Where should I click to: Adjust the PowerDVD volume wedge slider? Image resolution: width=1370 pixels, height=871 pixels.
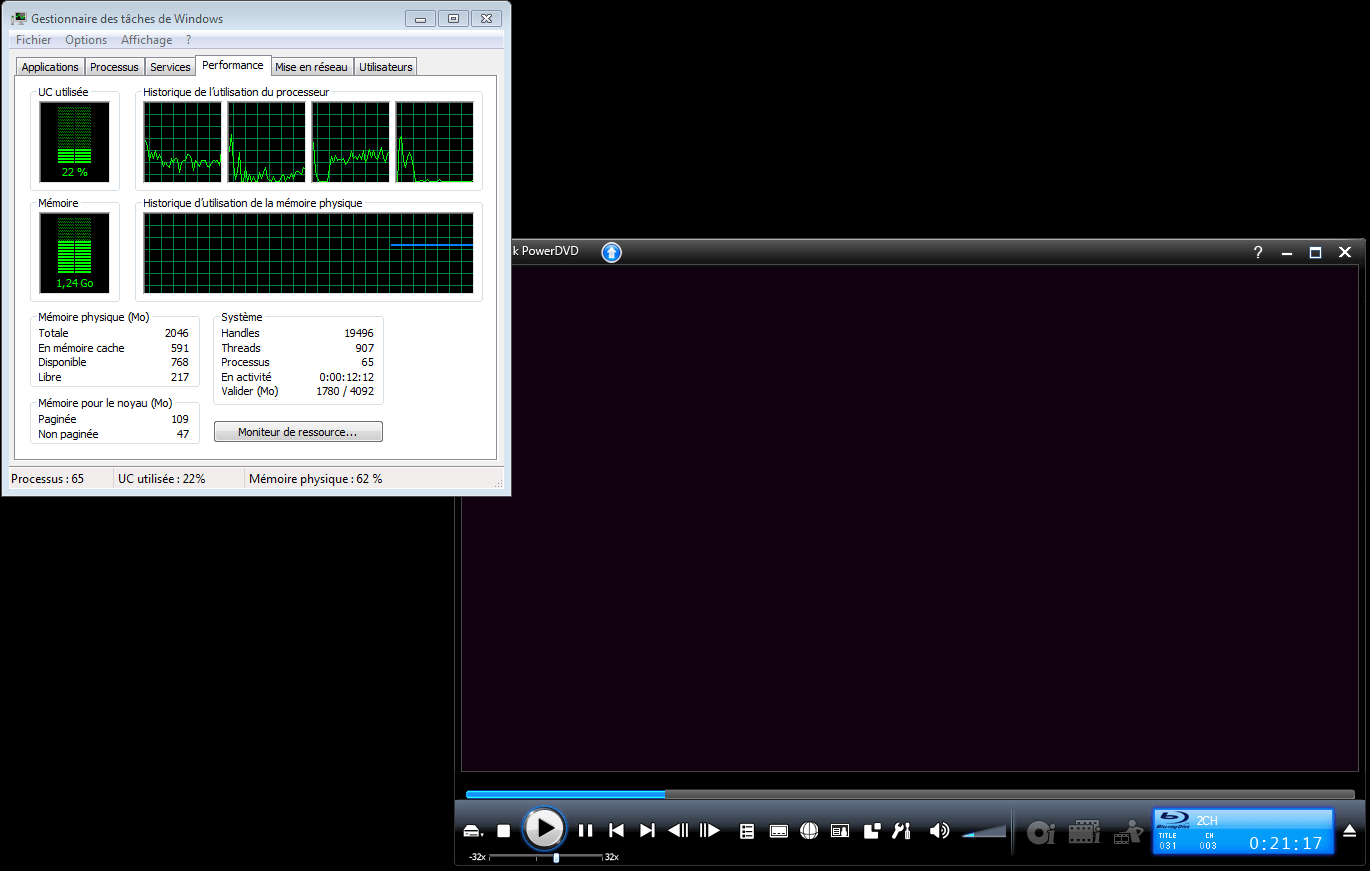pyautogui.click(x=984, y=831)
